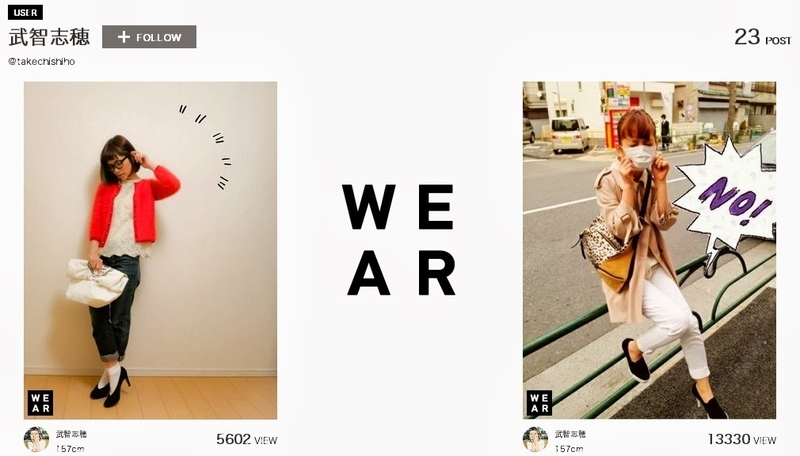Click the 157cm height under right photo
The image size is (800, 456).
(569, 449)
